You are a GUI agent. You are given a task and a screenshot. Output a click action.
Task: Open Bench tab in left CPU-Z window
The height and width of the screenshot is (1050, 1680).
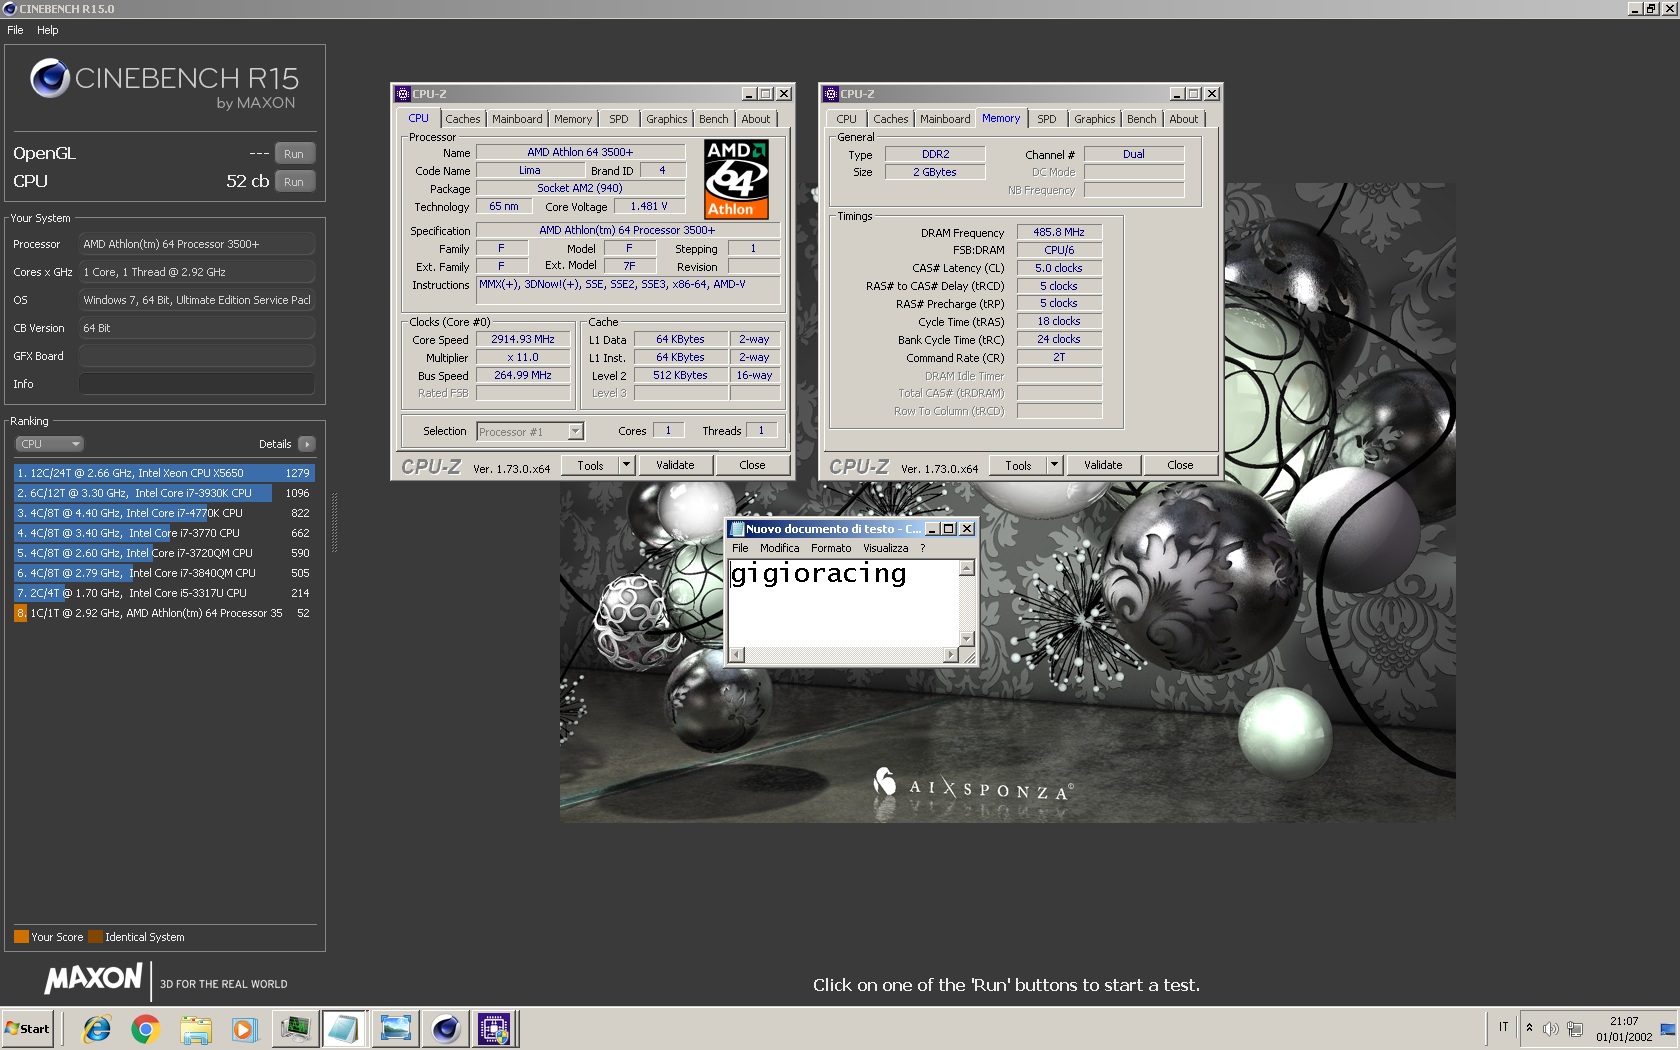coord(714,119)
